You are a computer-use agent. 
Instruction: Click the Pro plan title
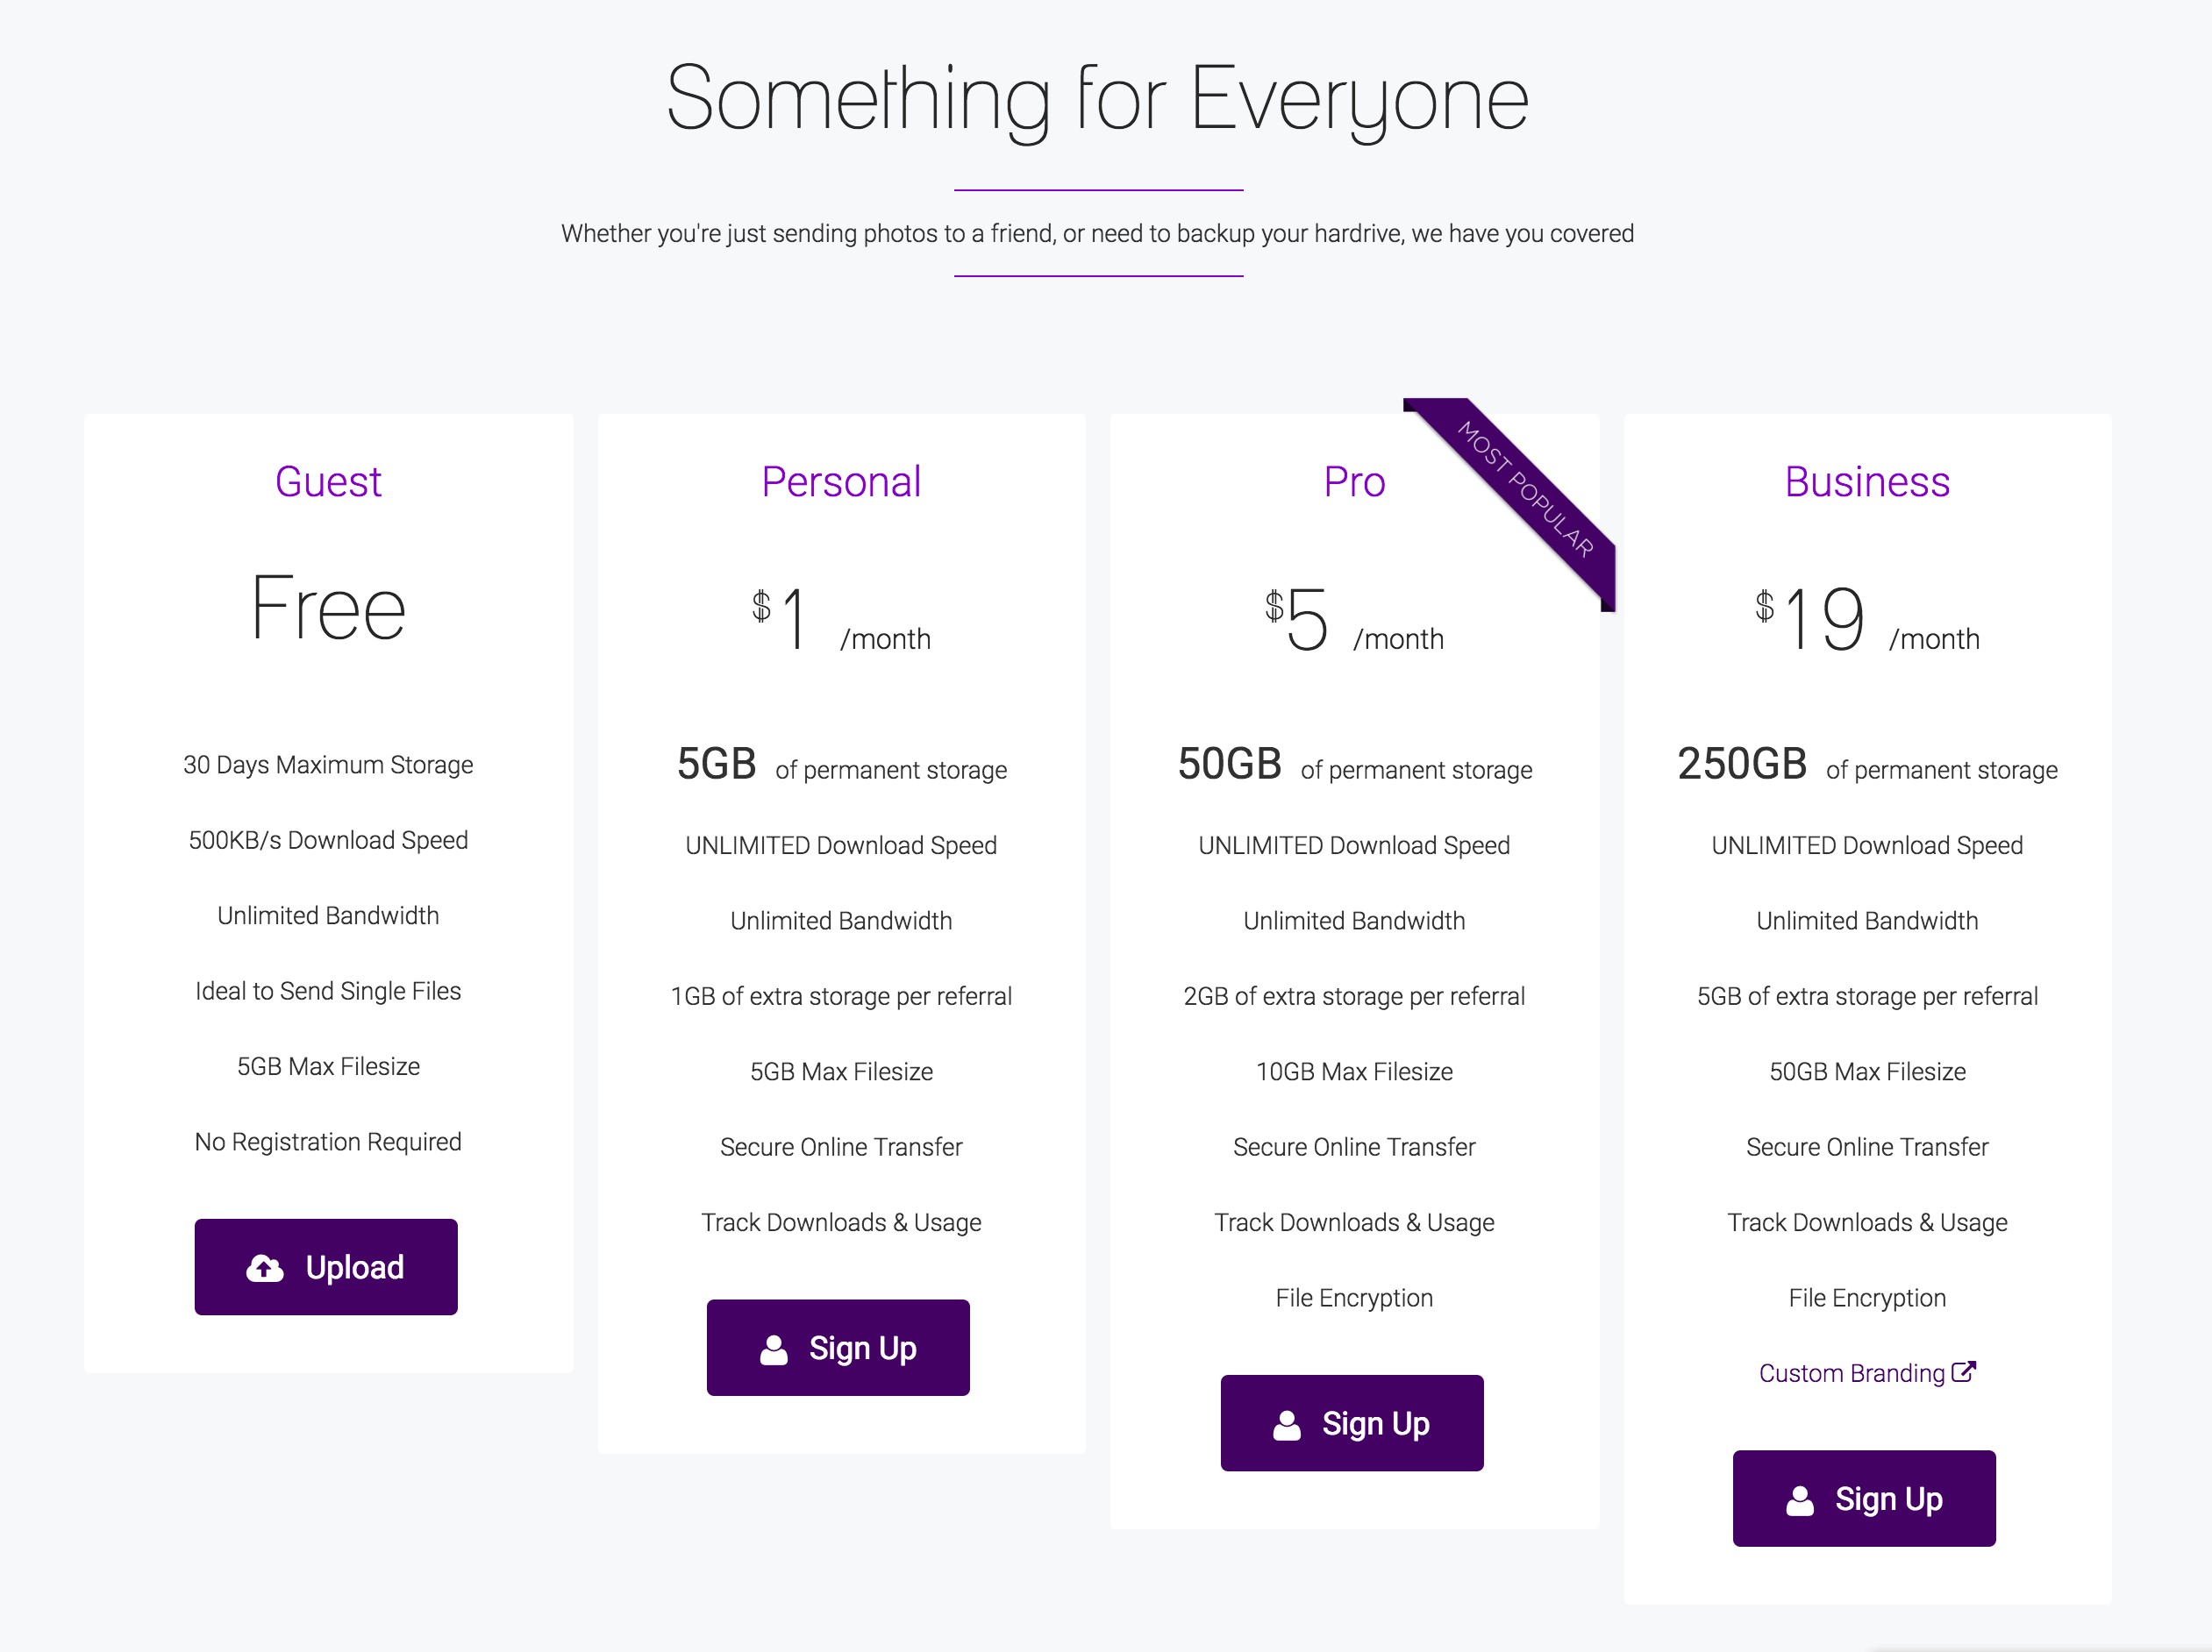pyautogui.click(x=1354, y=482)
